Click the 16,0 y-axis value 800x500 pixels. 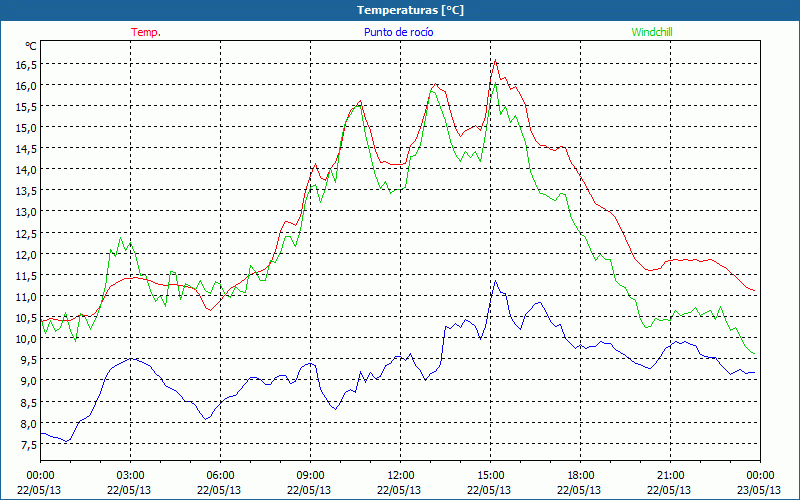26,85
